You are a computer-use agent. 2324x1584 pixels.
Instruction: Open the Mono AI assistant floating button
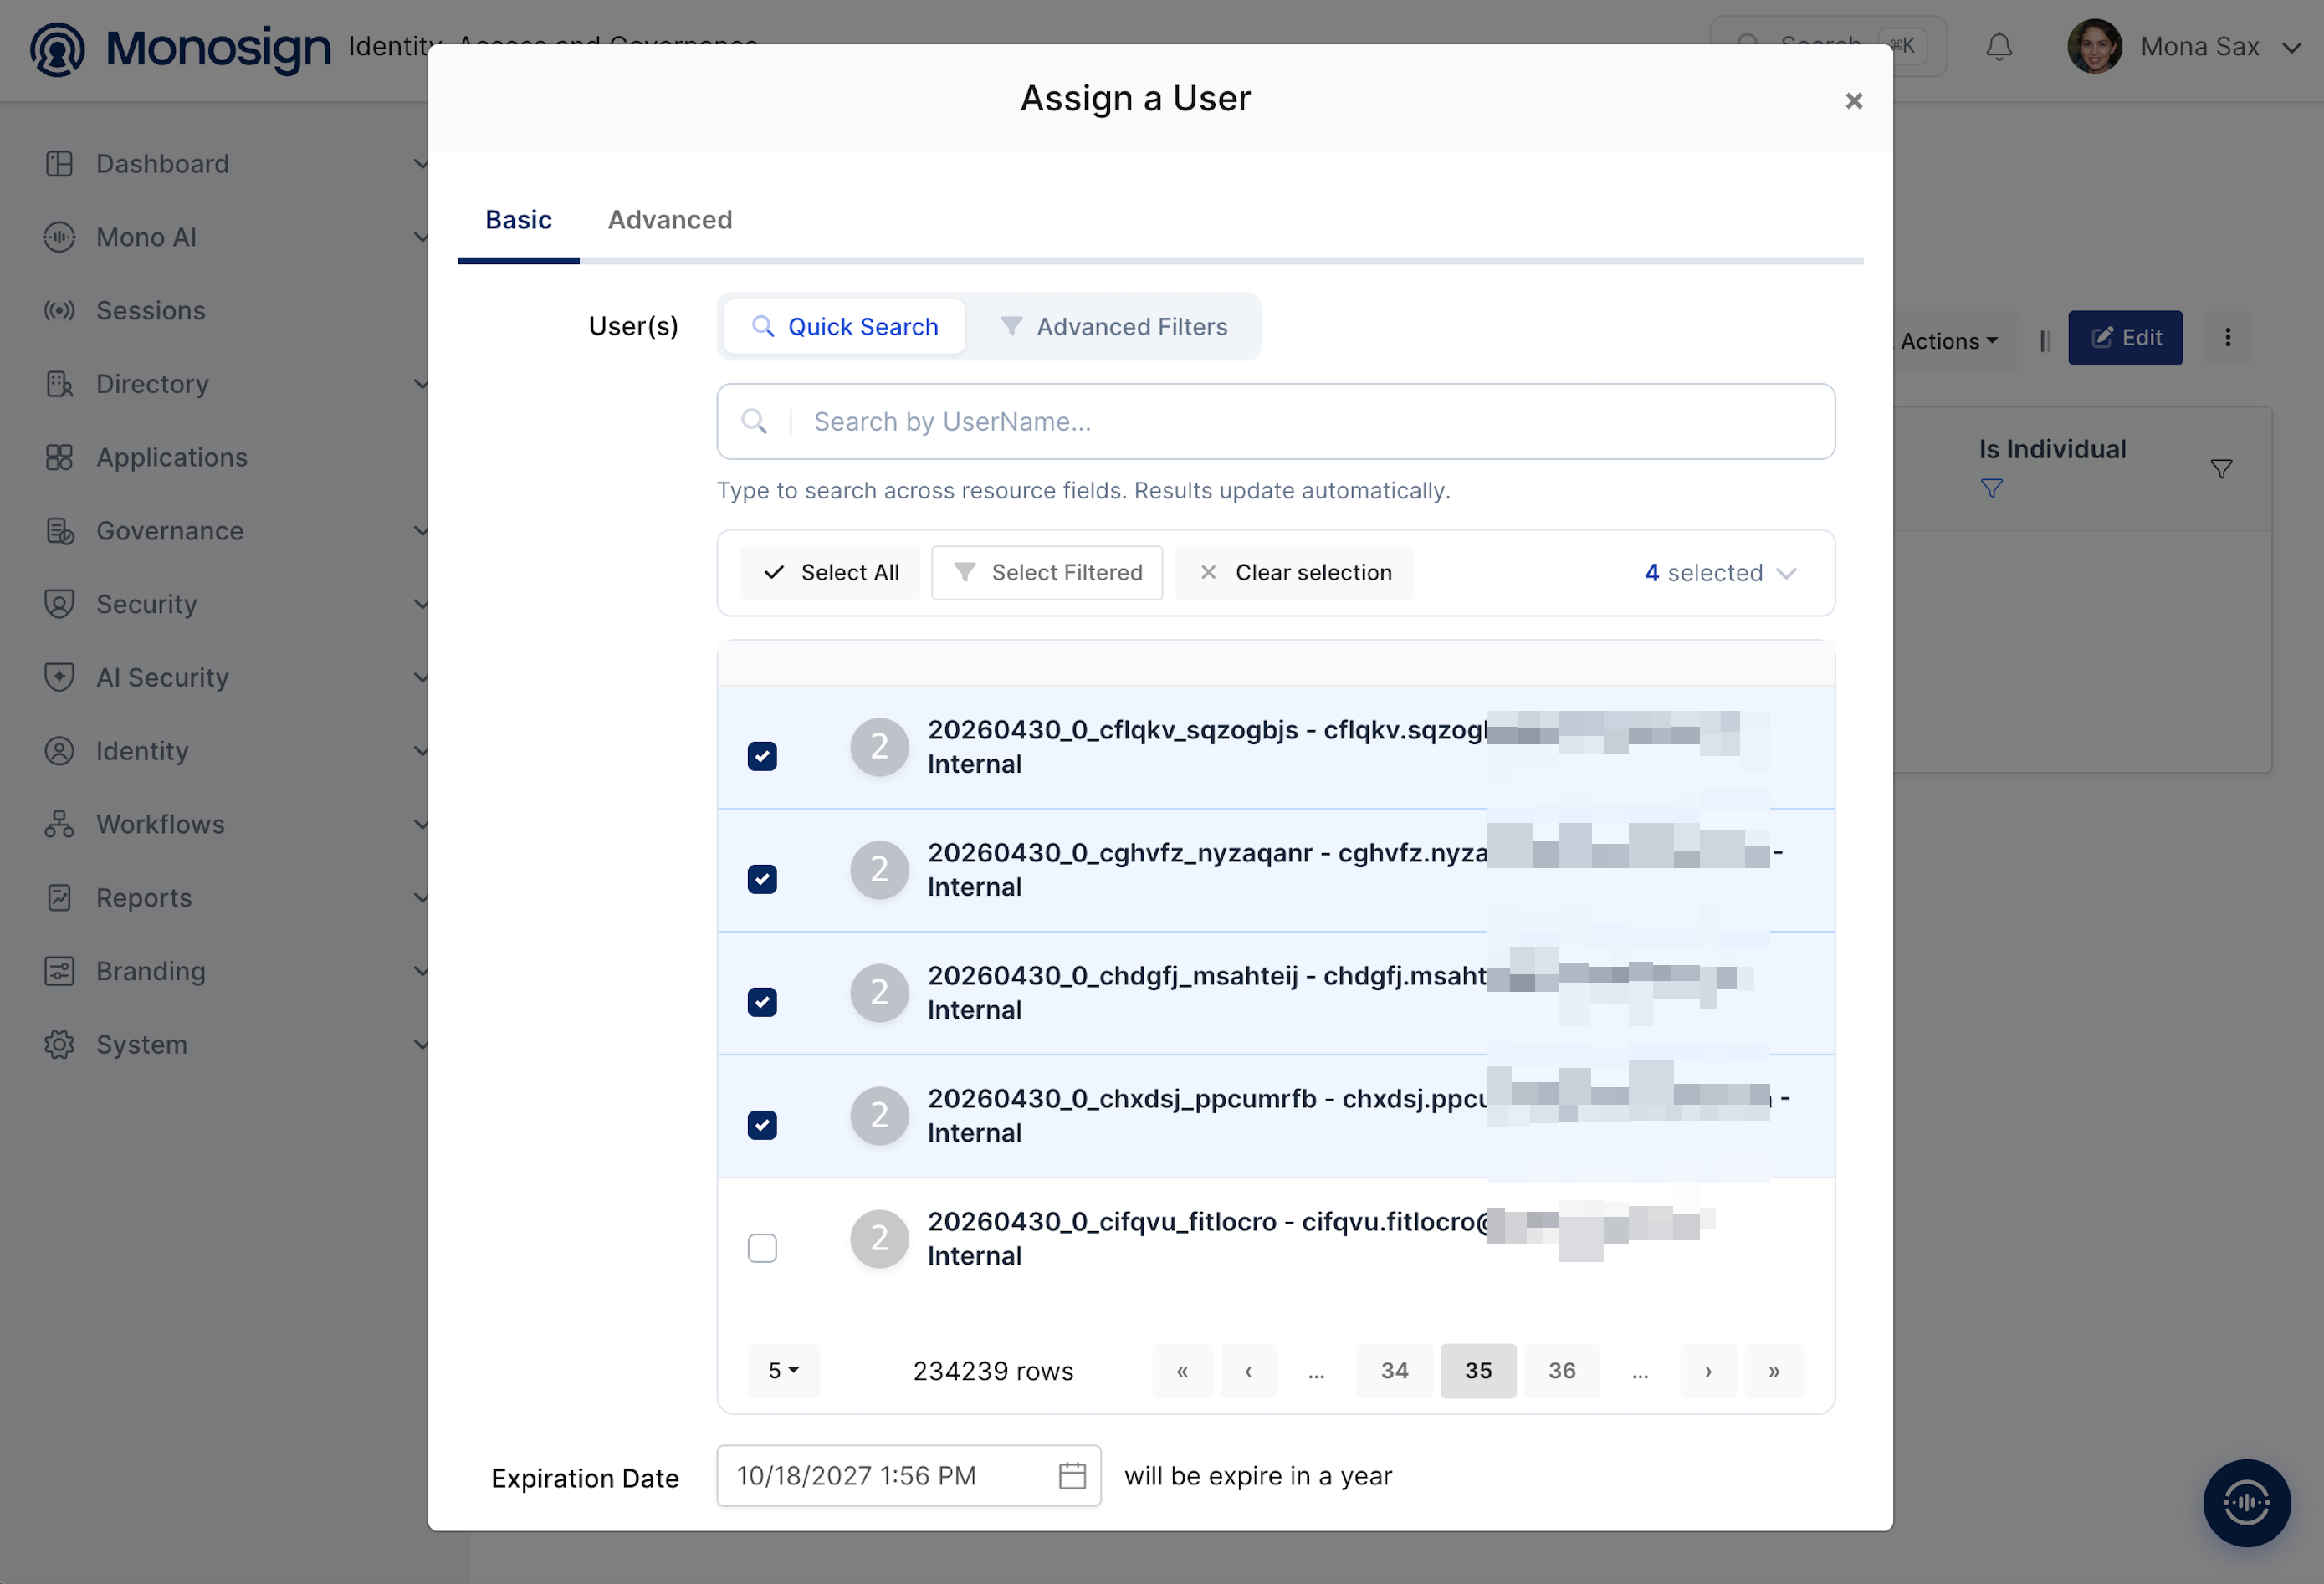2246,1502
